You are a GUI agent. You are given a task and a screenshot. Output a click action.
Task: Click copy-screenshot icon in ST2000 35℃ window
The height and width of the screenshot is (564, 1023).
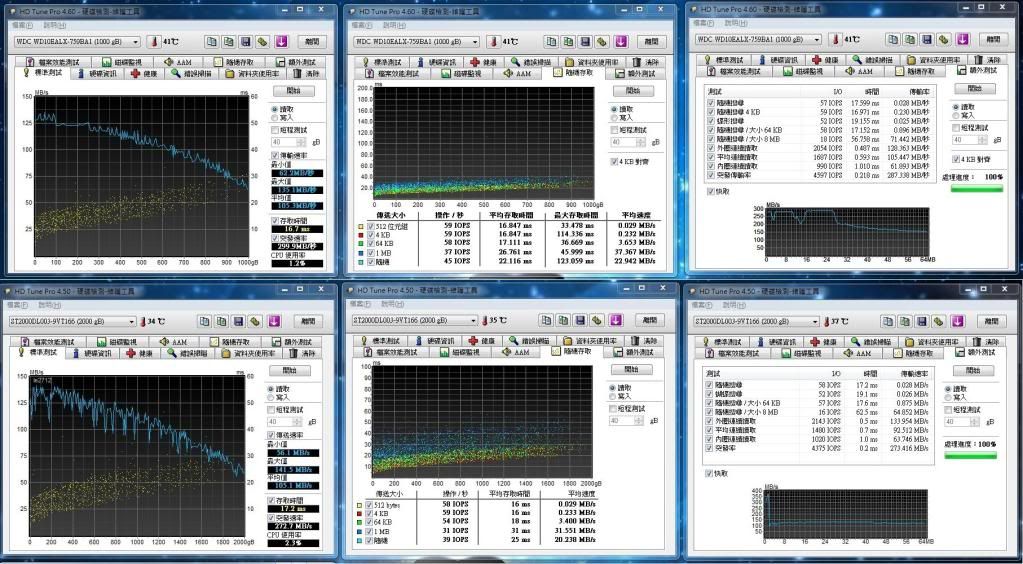(x=564, y=321)
